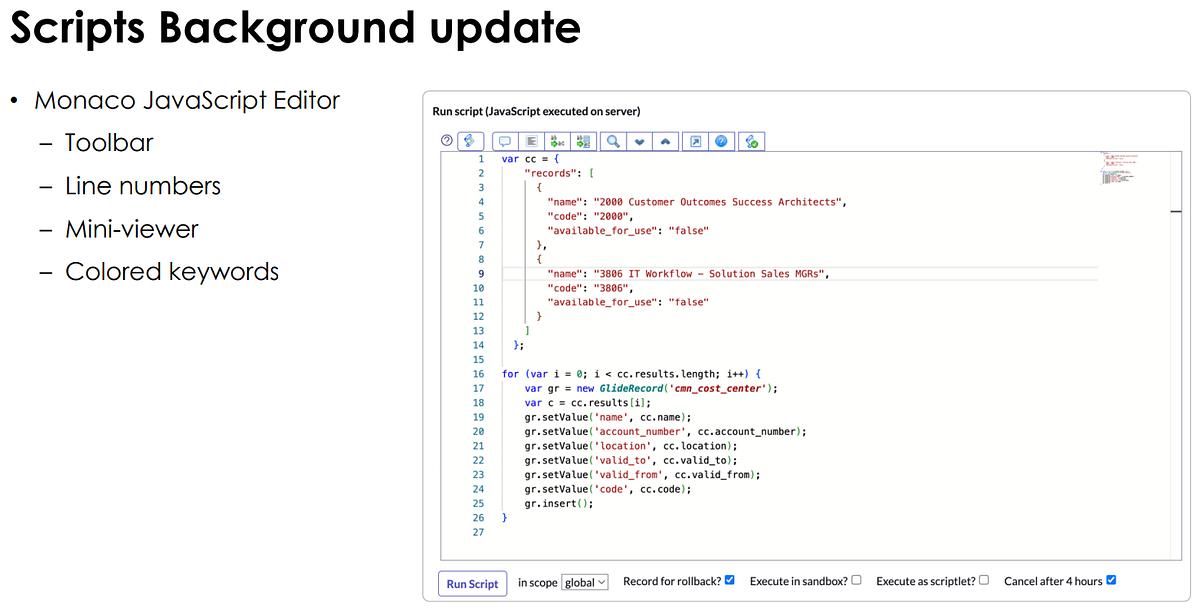Click the magnifying glass search icon

[614, 141]
